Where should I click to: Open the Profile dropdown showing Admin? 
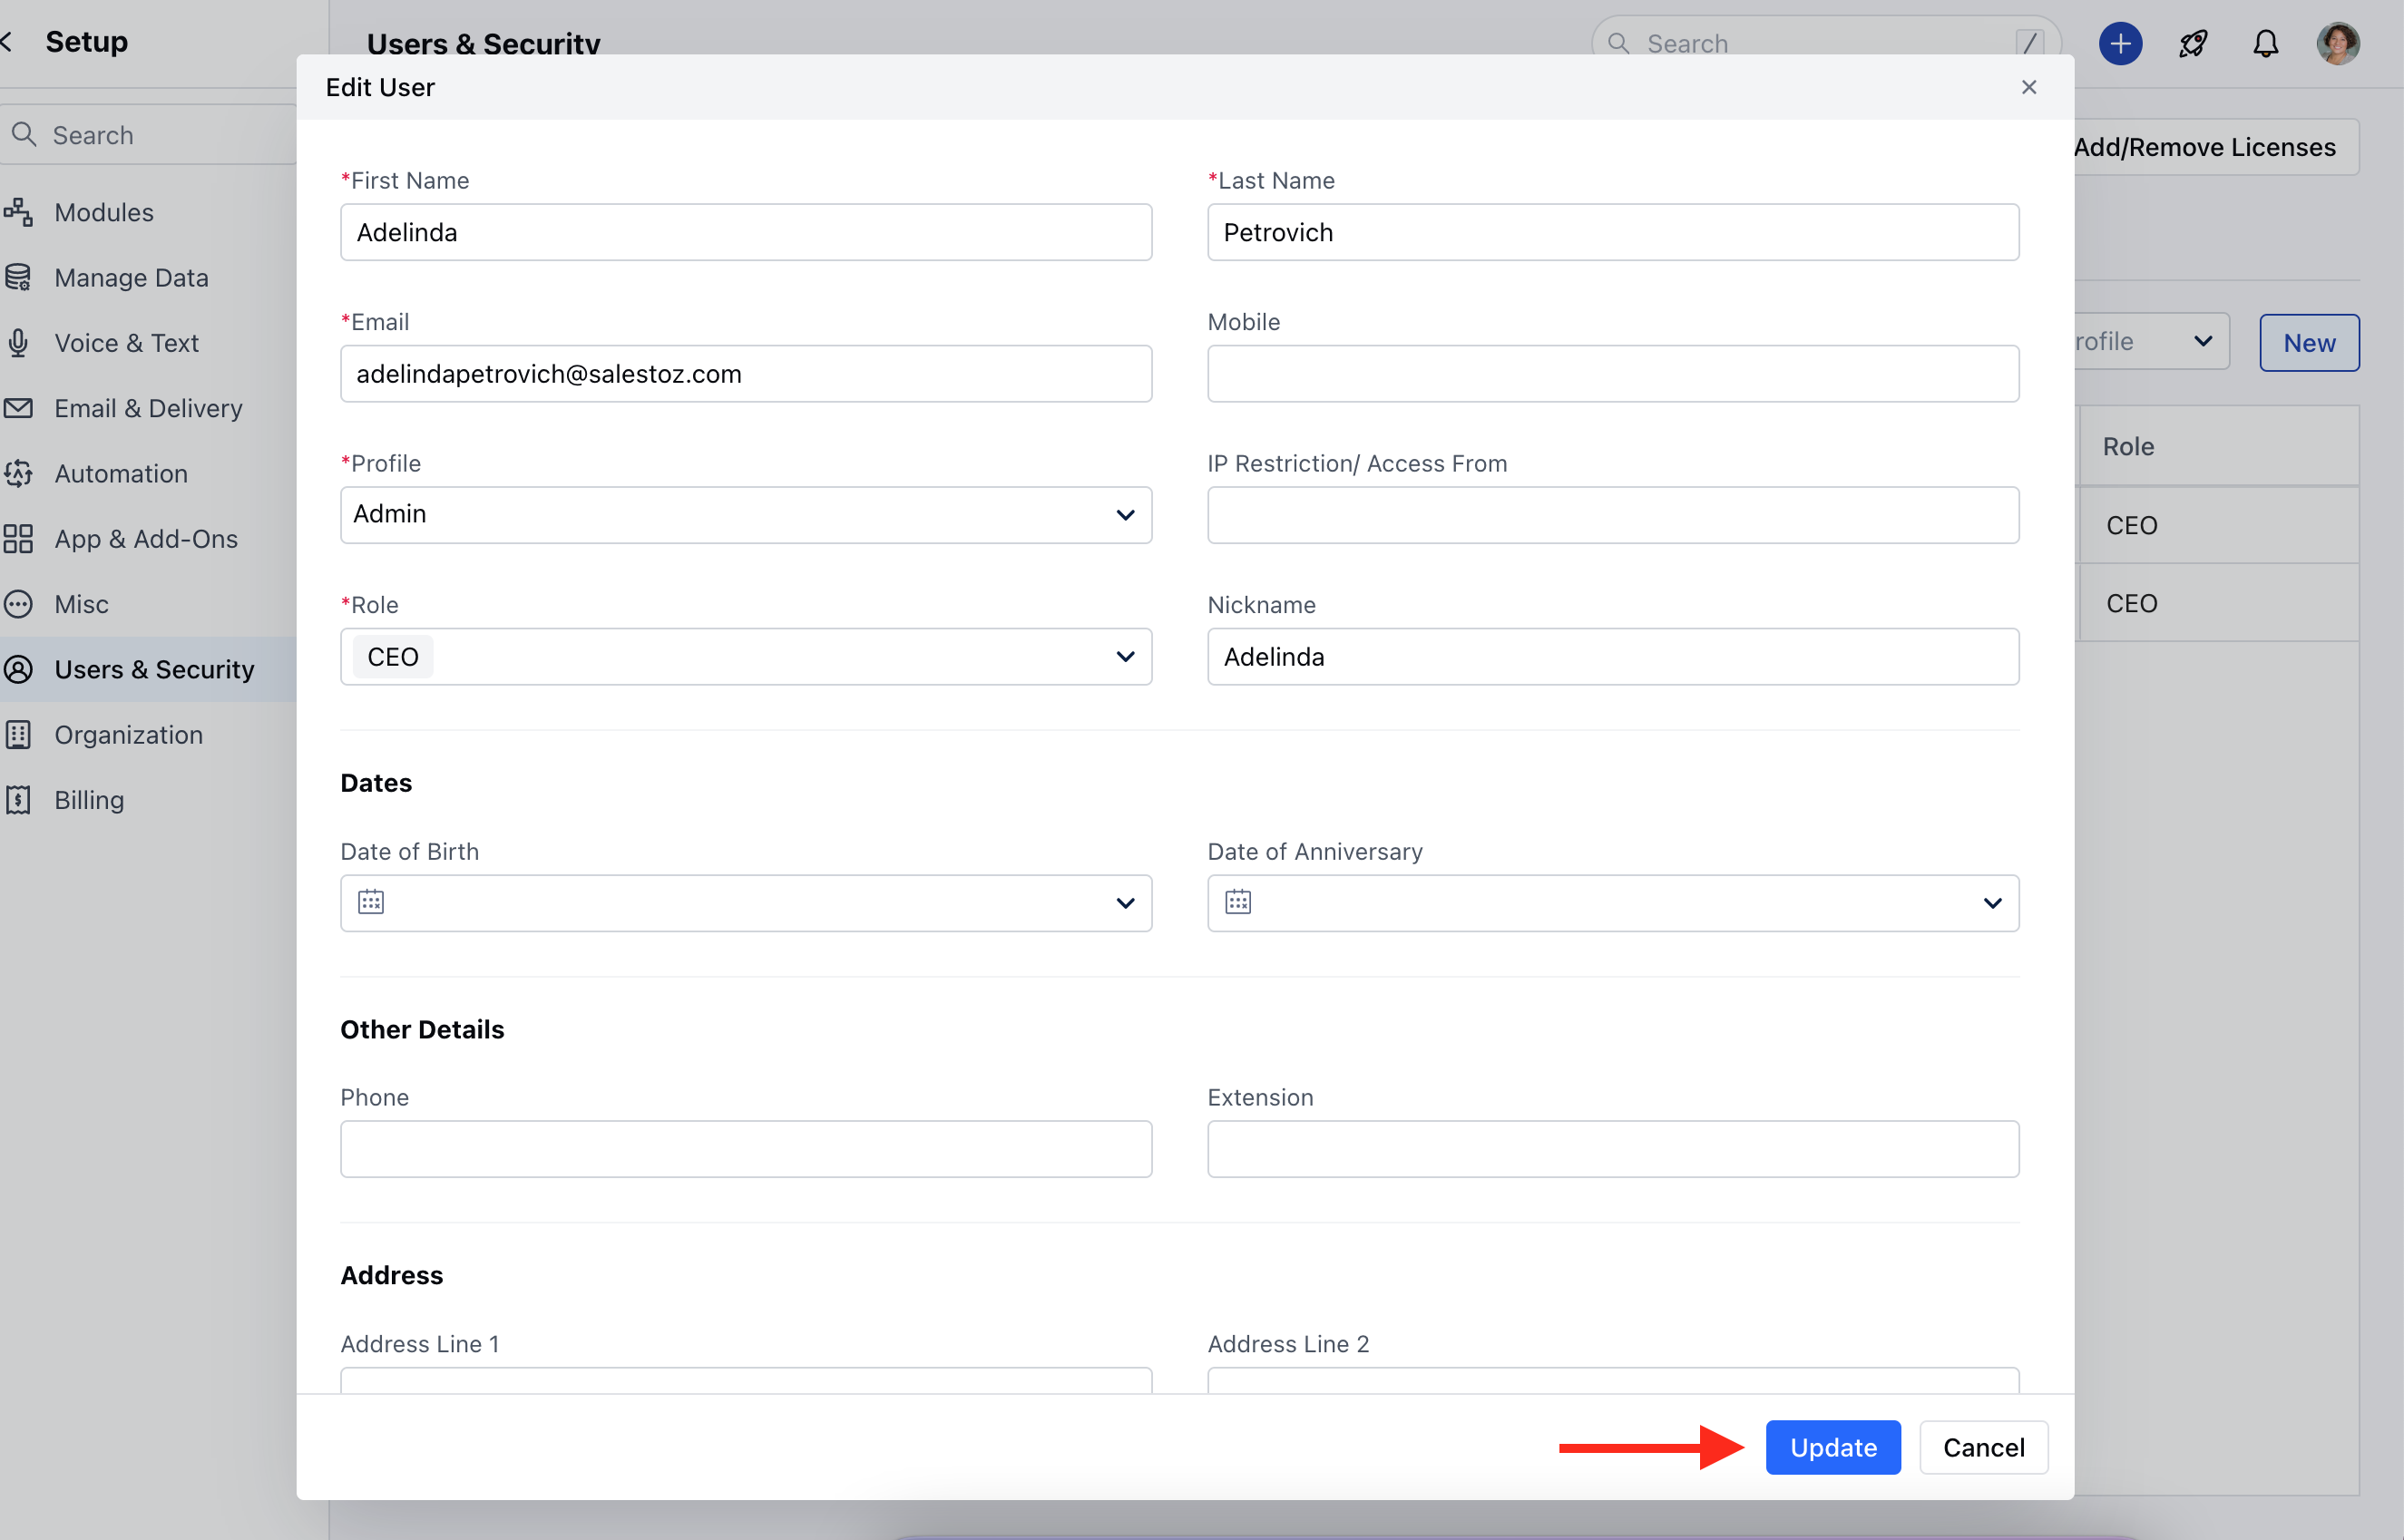[1126, 515]
